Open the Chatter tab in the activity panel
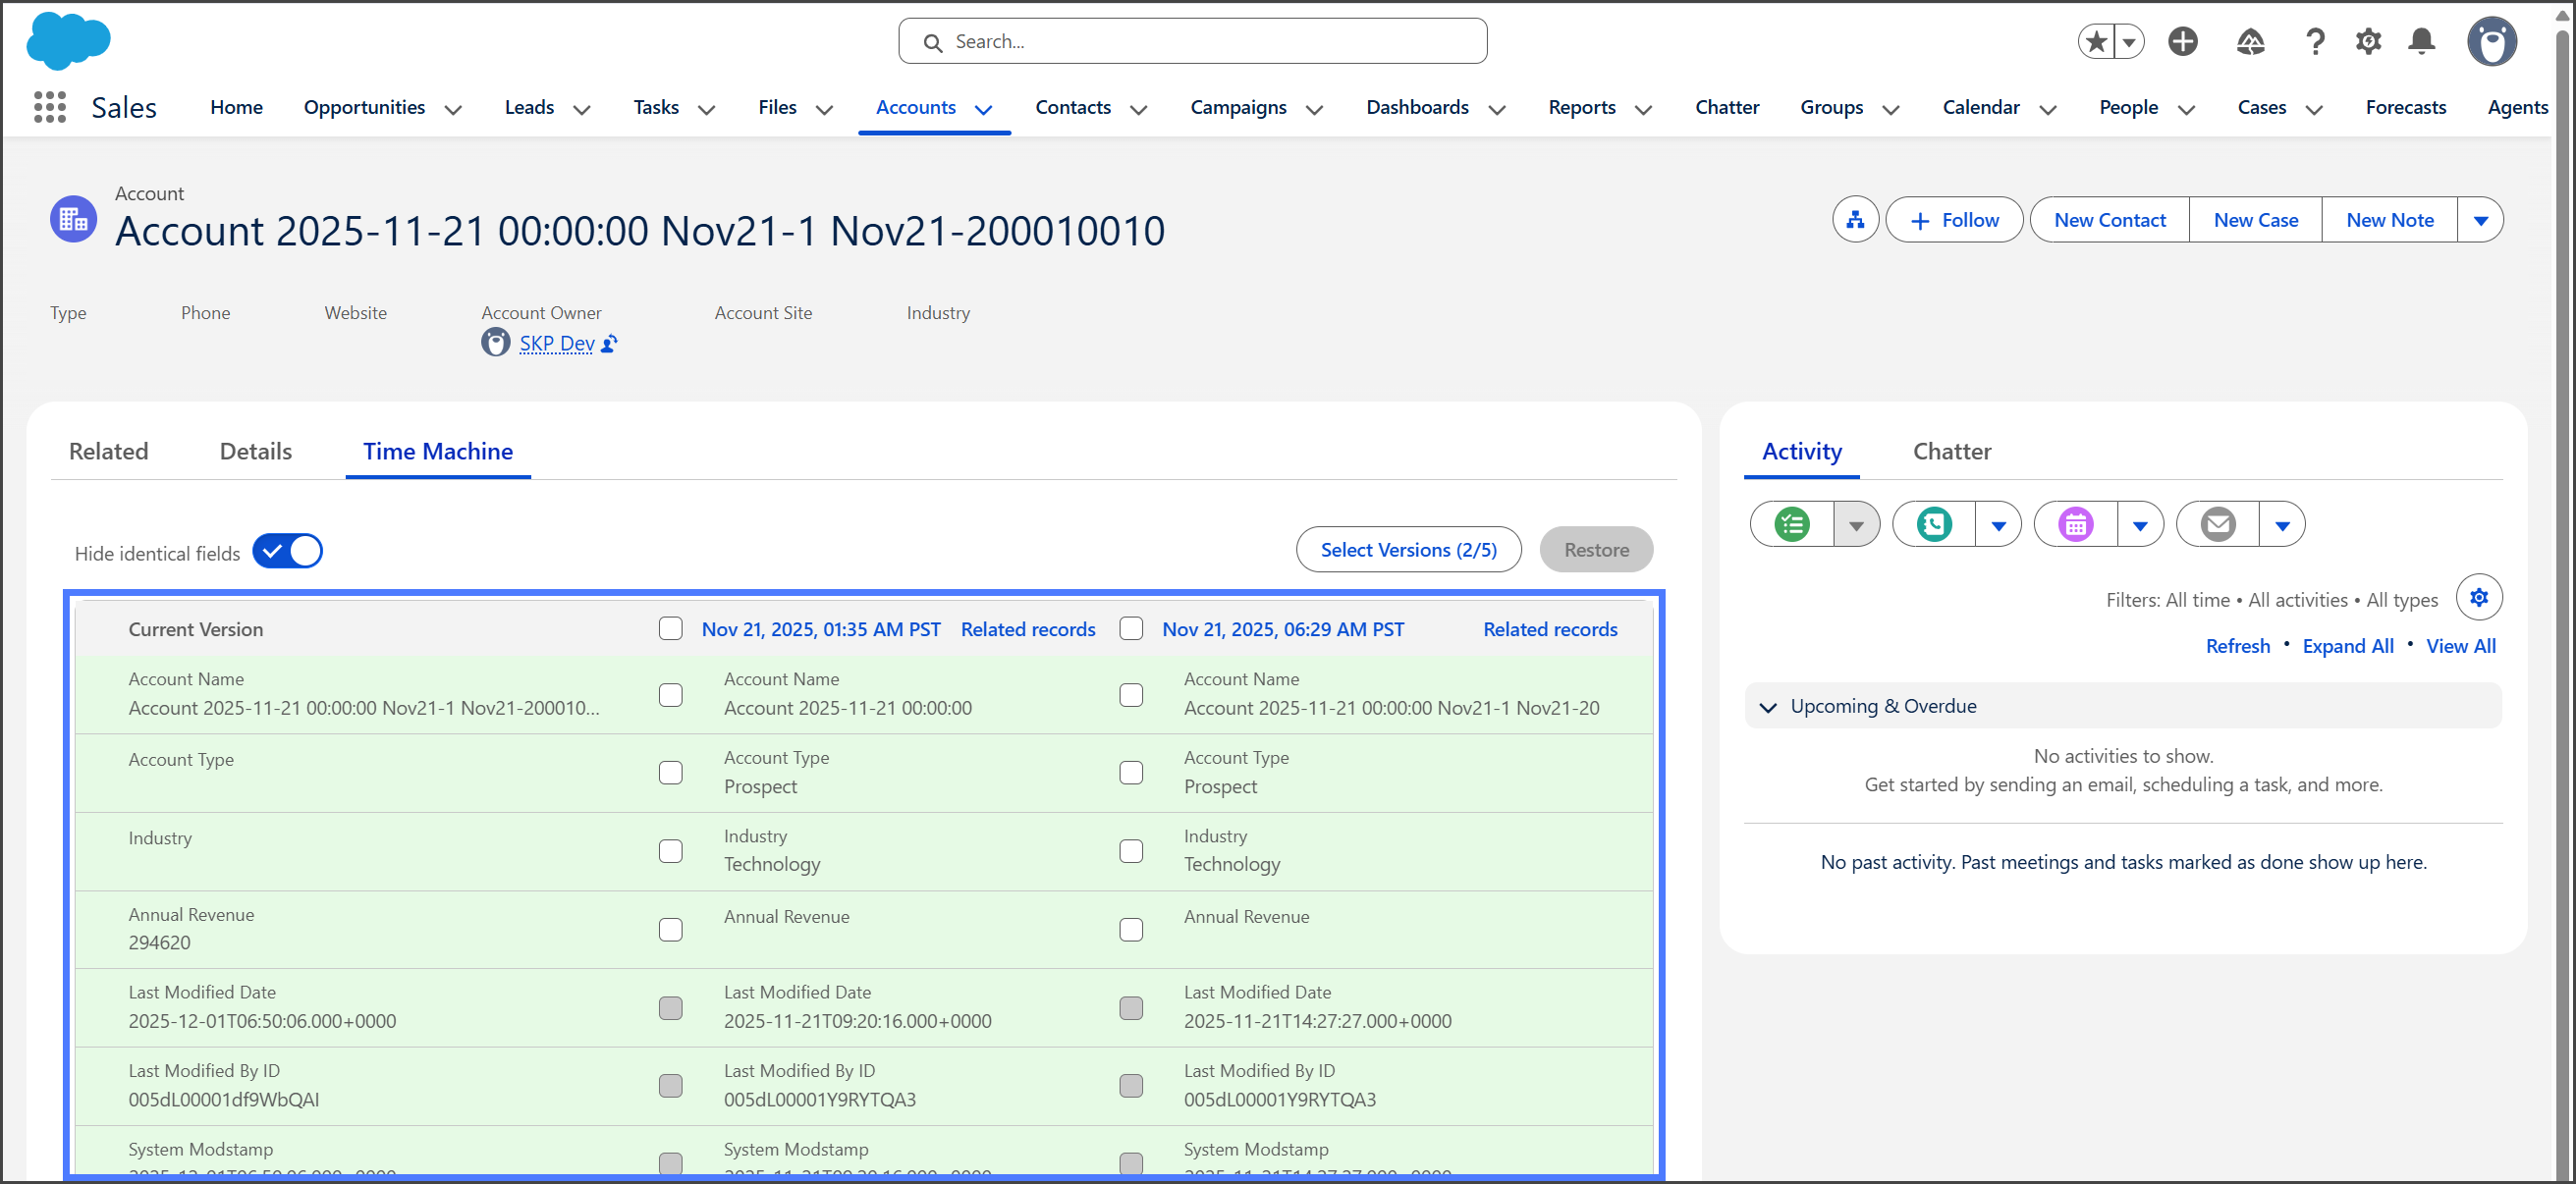 click(1951, 452)
